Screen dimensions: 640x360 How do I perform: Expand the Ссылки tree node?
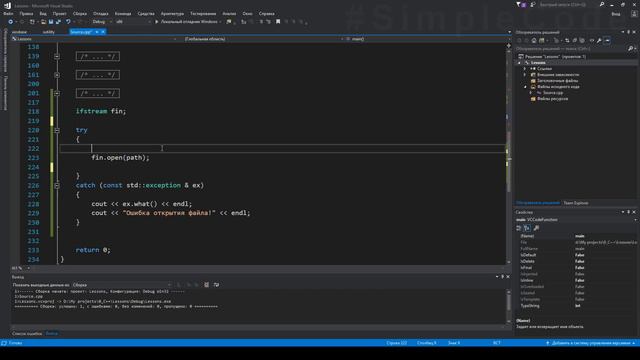click(525, 69)
